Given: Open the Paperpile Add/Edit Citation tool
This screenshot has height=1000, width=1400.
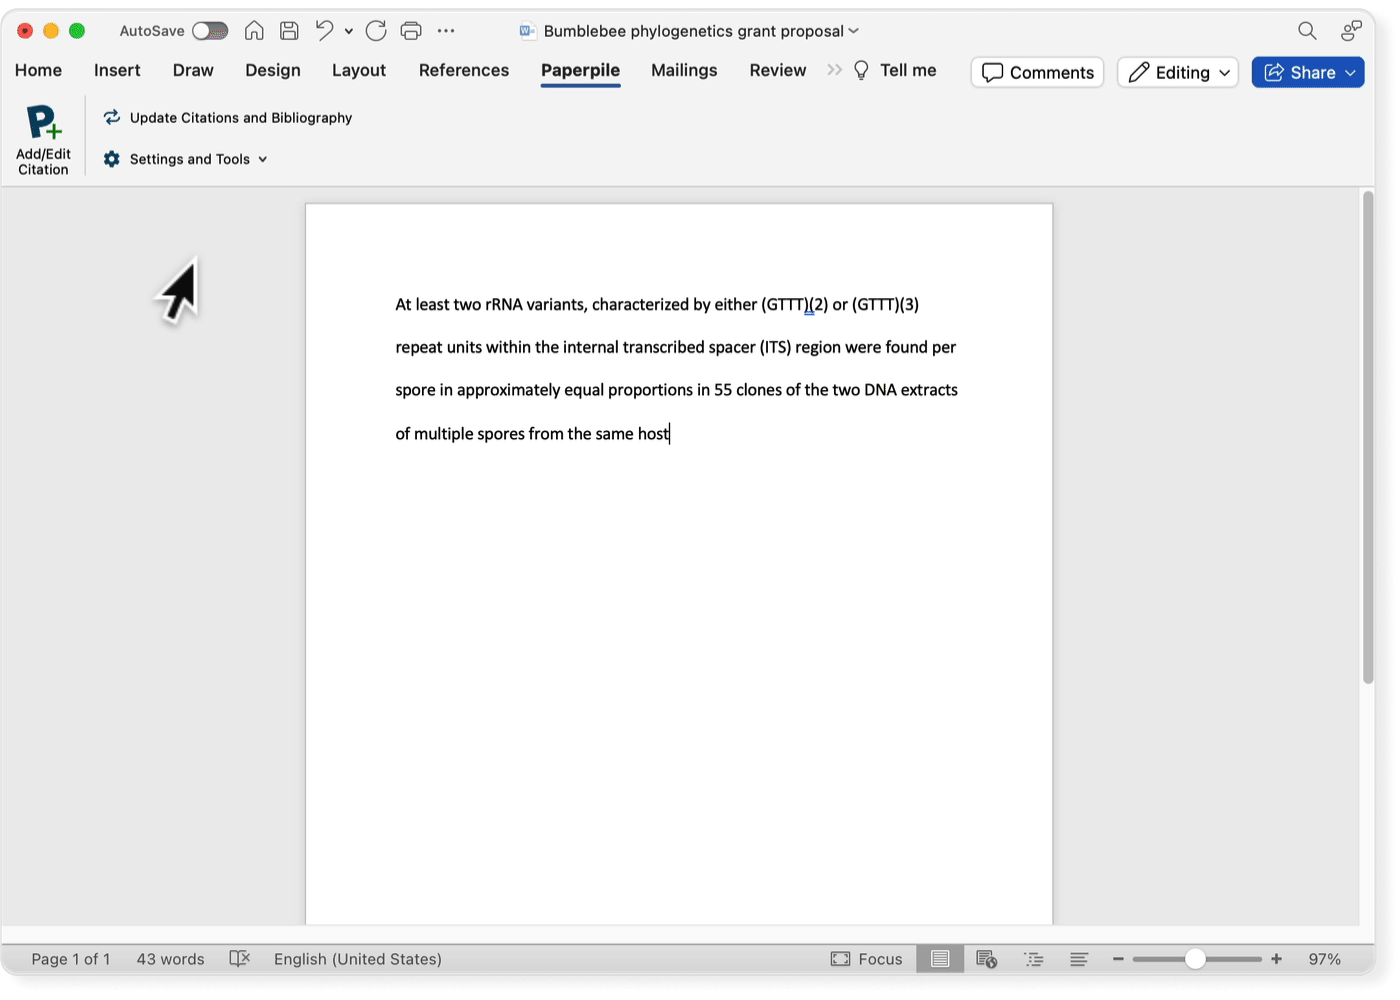Looking at the screenshot, I should (42, 137).
